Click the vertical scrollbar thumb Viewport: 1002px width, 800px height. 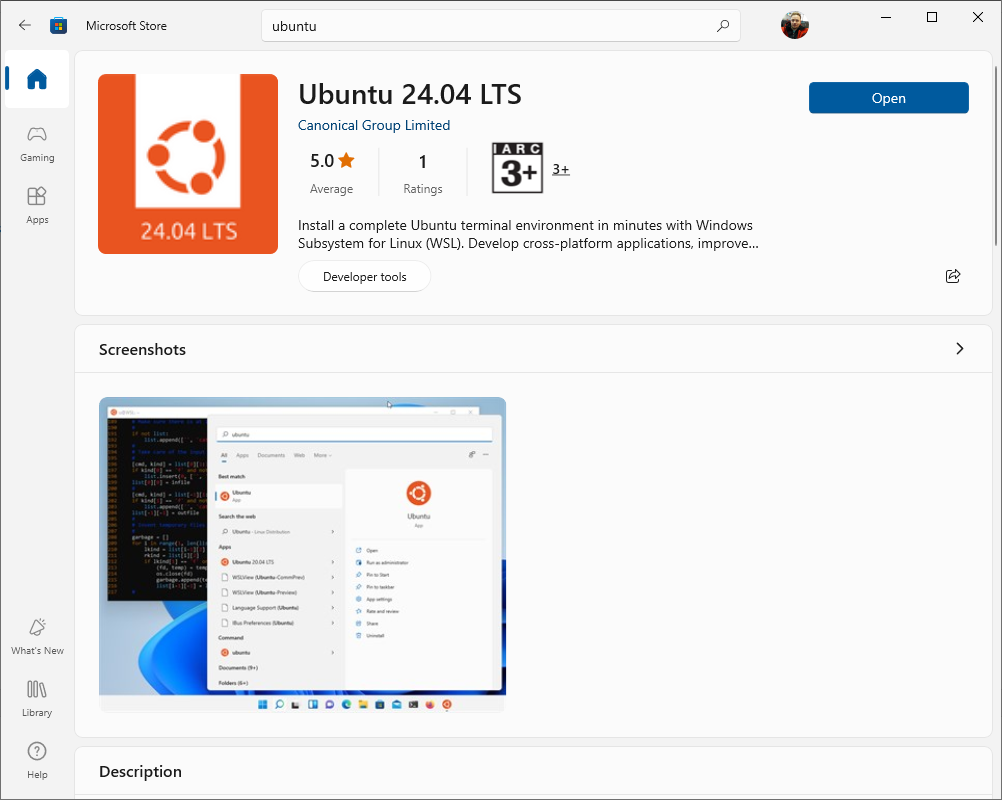(x=996, y=155)
